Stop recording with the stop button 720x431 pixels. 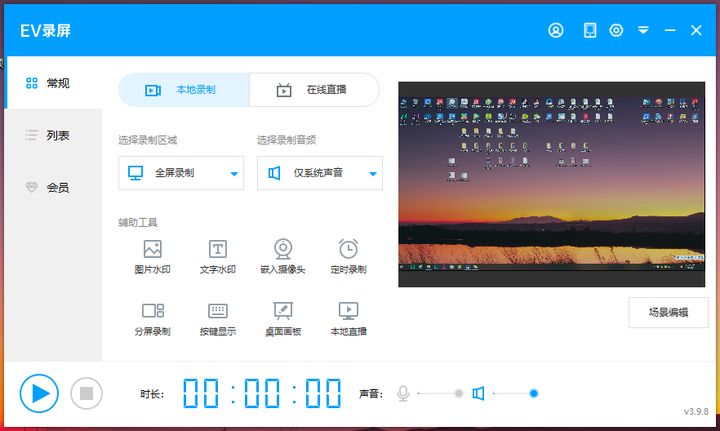(86, 393)
